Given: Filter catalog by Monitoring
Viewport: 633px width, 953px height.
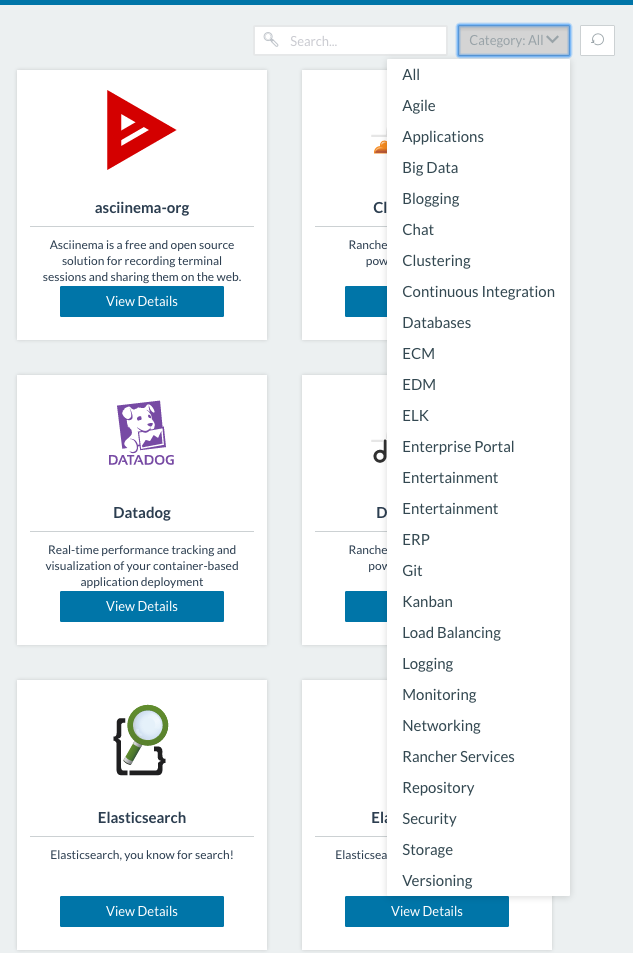Looking at the screenshot, I should (439, 695).
